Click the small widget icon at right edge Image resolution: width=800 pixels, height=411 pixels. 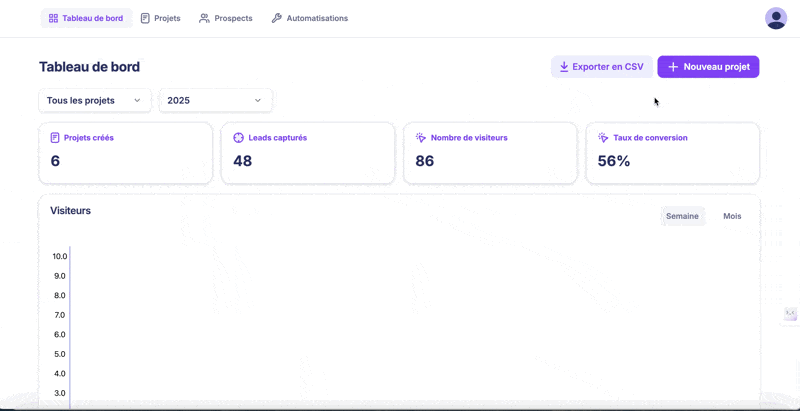(790, 314)
